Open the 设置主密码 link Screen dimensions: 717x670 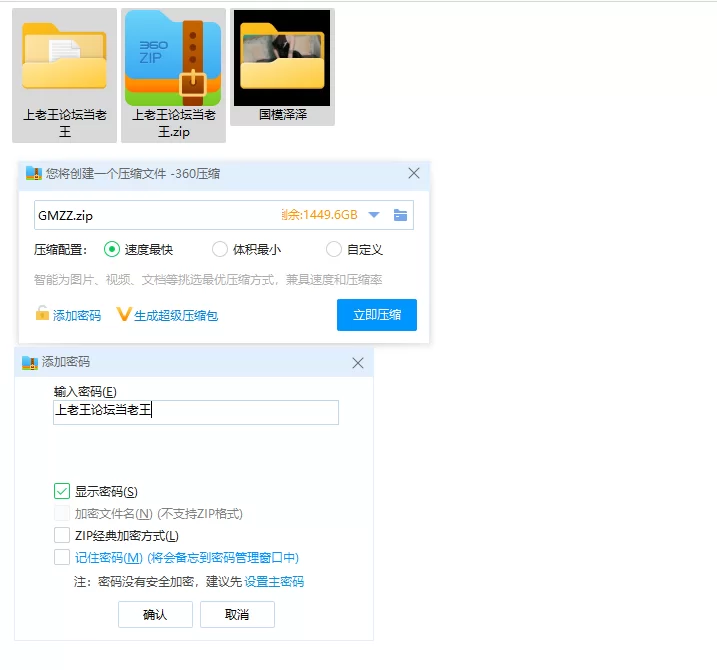[x=274, y=582]
